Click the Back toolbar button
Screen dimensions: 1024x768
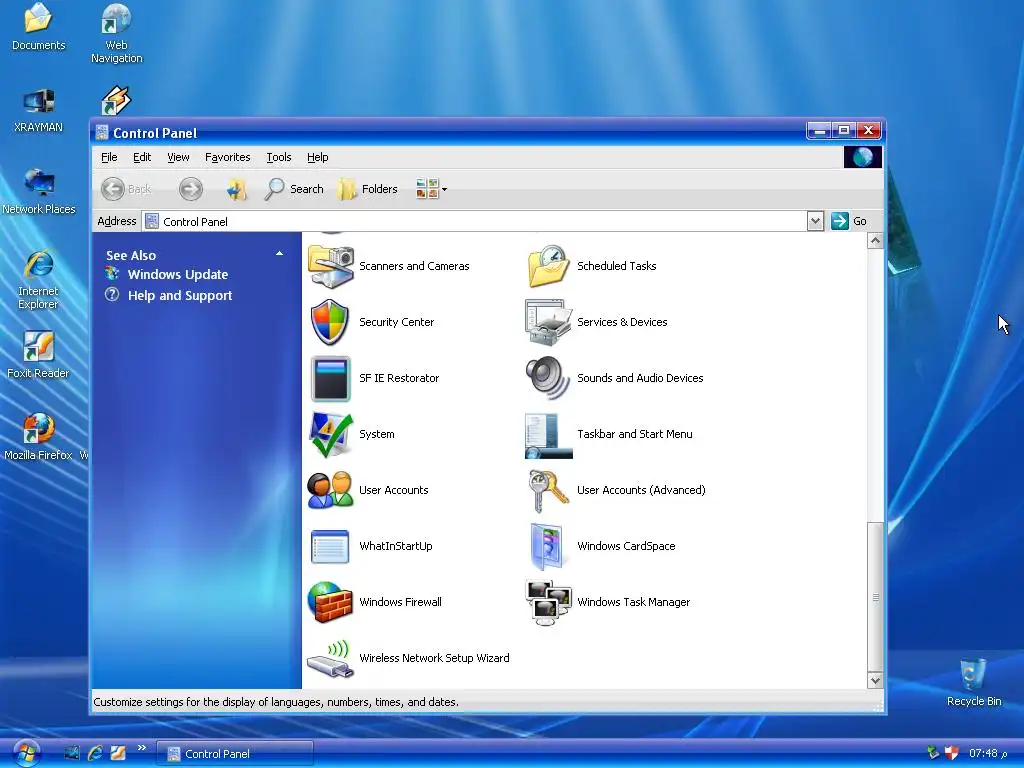click(127, 189)
